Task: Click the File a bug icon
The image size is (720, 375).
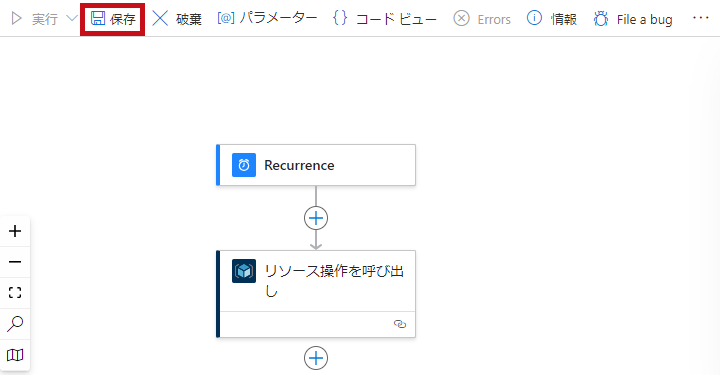Action: pos(601,19)
